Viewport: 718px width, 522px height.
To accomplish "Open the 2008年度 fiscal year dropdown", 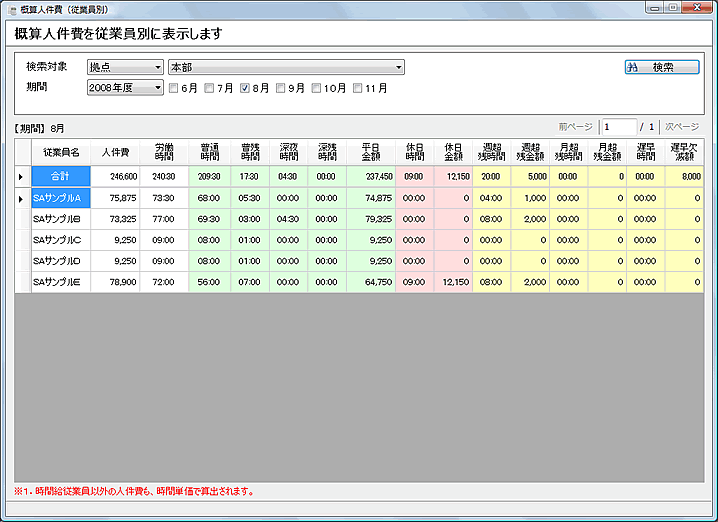I will point(124,88).
